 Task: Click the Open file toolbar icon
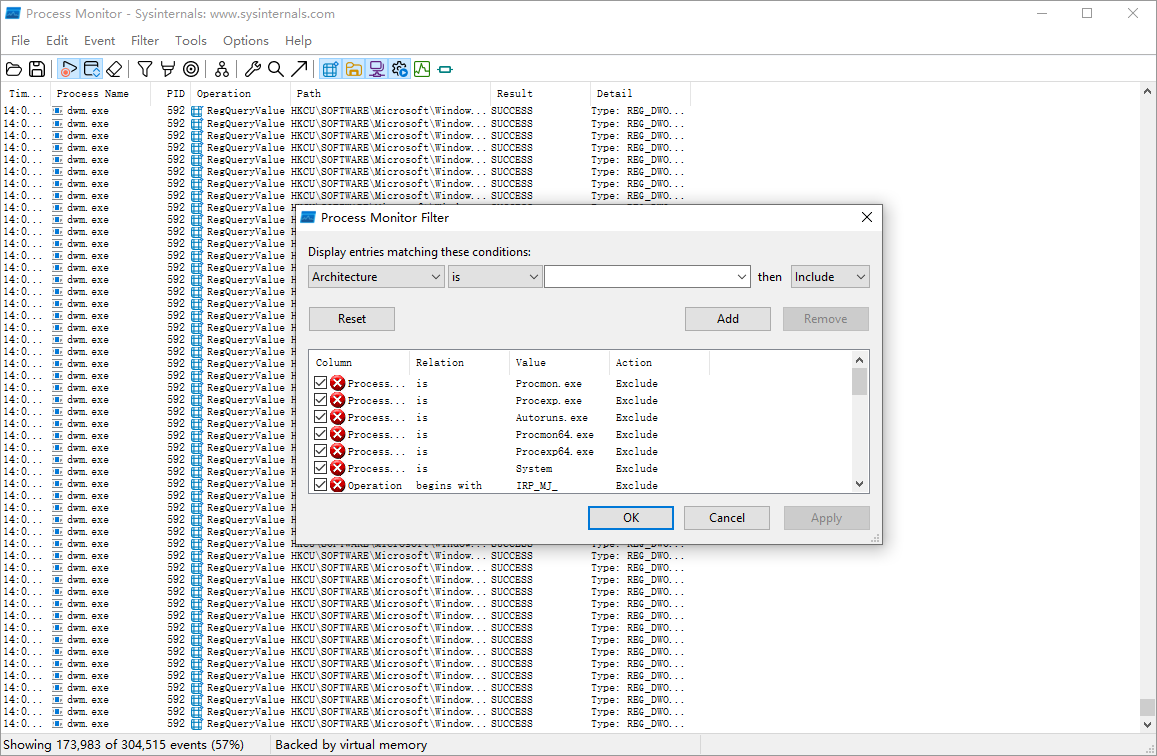(x=14, y=69)
